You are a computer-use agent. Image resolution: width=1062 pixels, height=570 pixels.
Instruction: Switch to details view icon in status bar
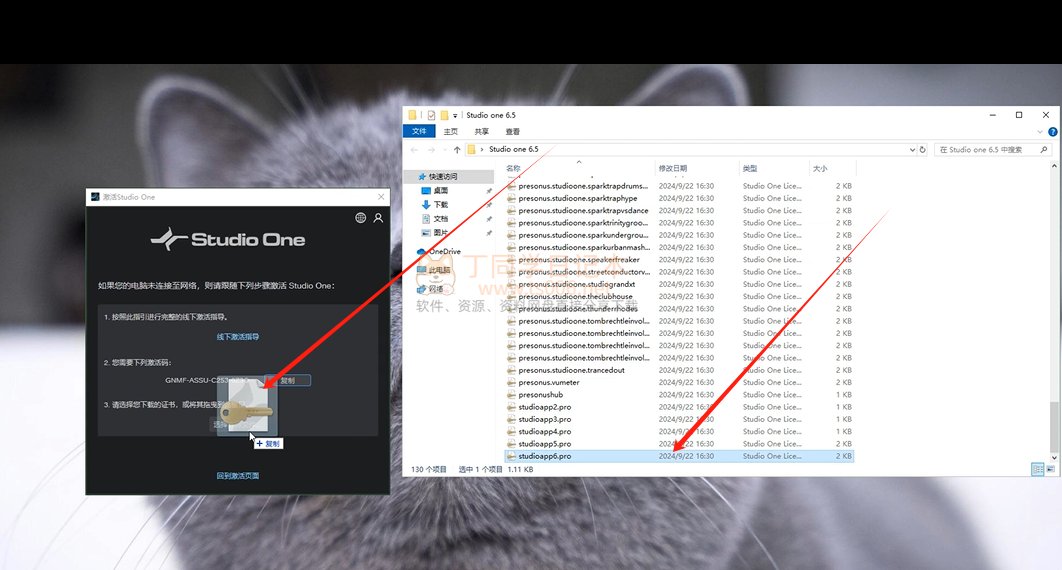point(1037,469)
